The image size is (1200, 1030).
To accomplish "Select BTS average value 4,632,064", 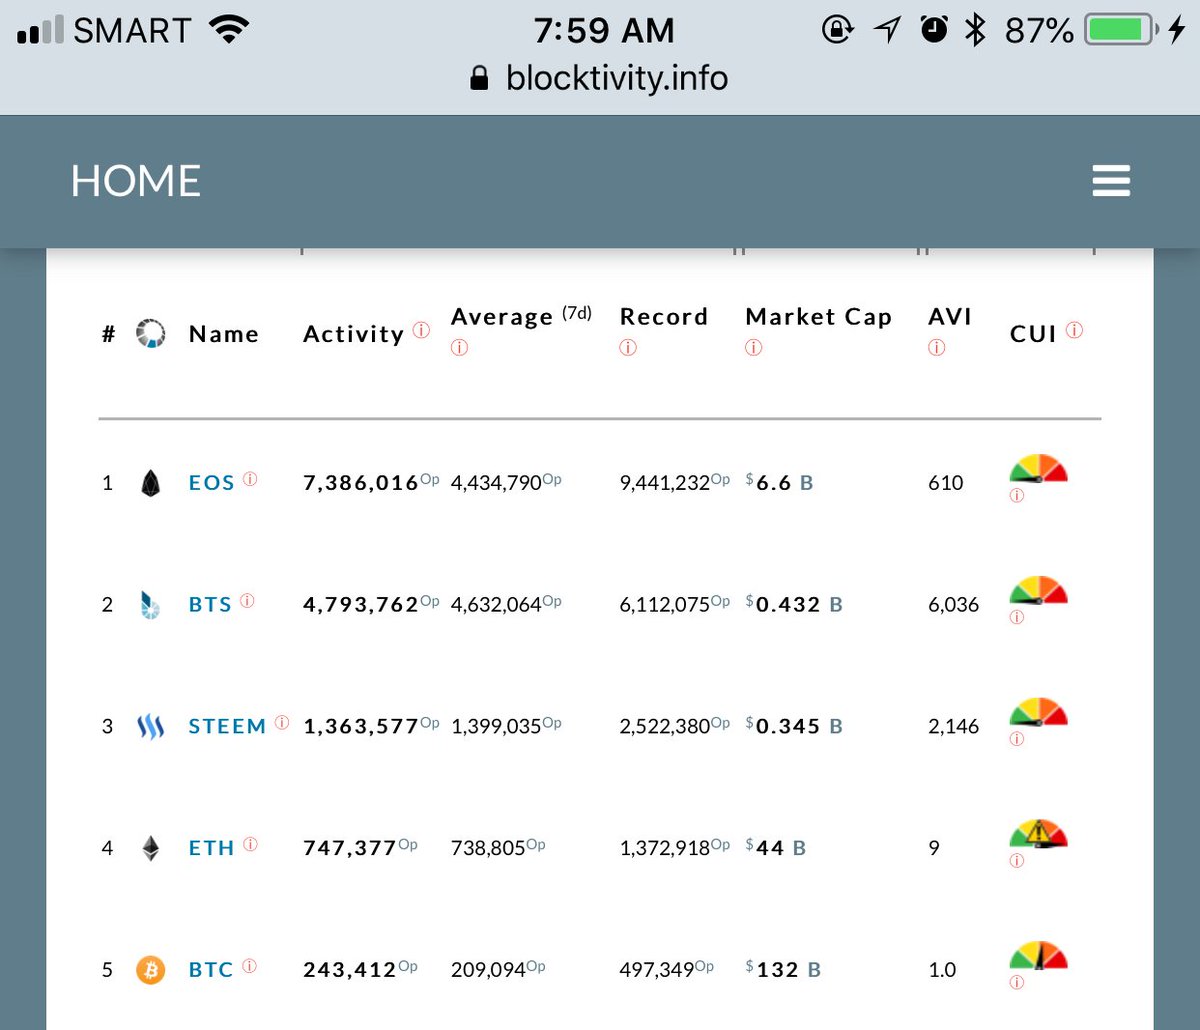I will coord(496,605).
